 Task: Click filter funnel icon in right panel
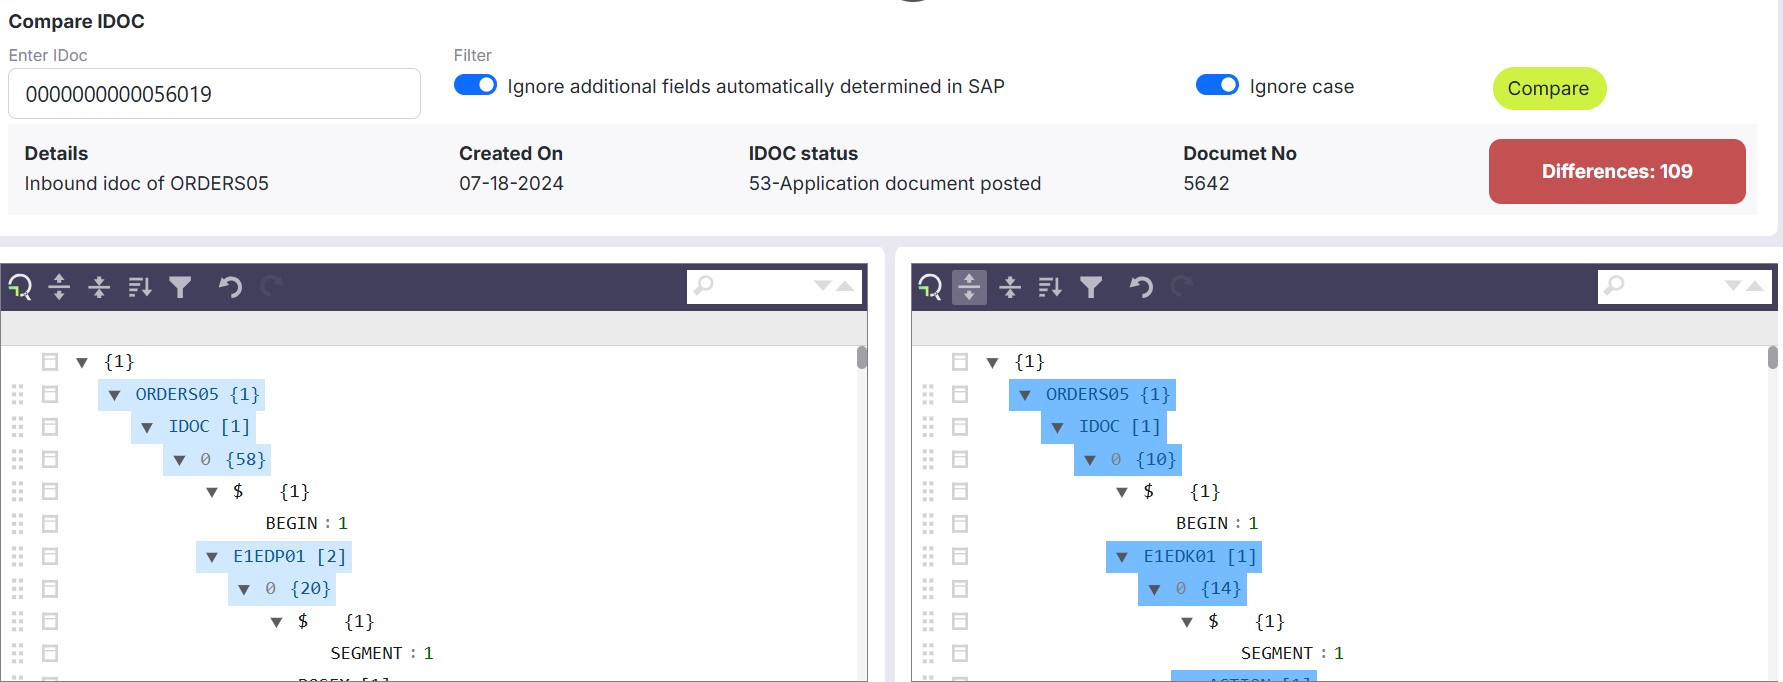[1091, 287]
